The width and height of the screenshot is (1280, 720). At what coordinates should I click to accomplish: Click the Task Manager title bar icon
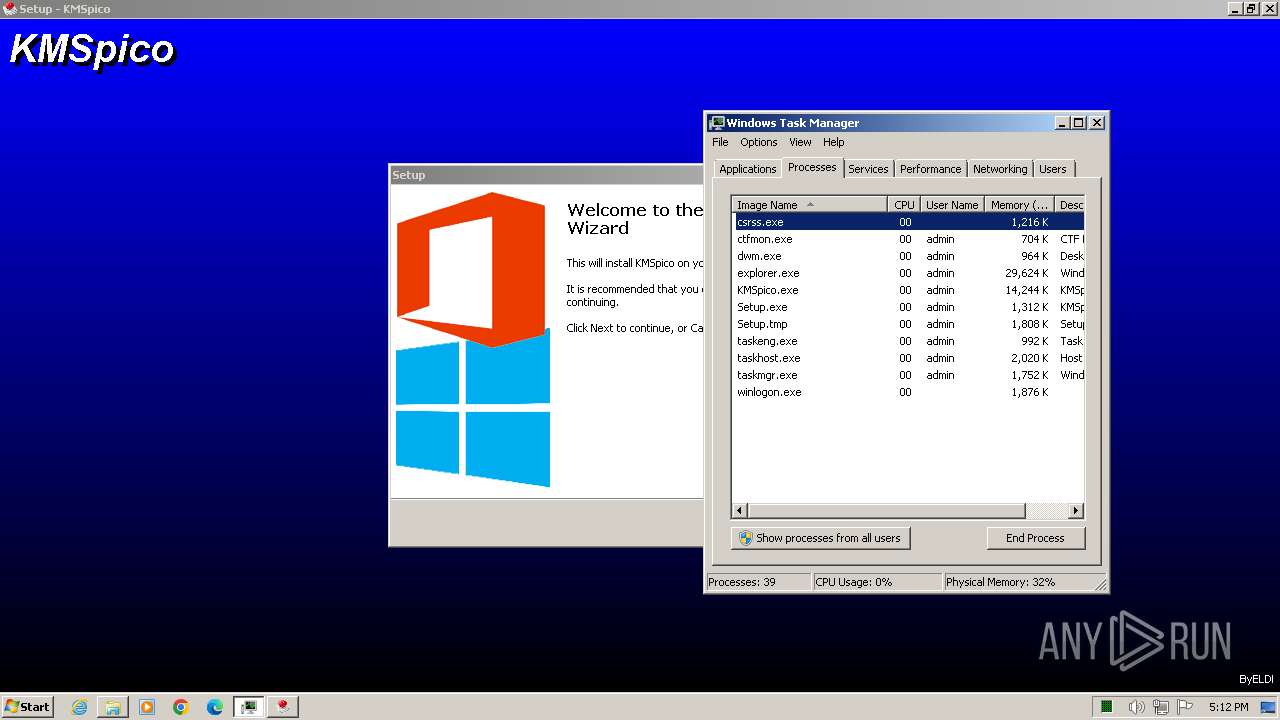717,123
